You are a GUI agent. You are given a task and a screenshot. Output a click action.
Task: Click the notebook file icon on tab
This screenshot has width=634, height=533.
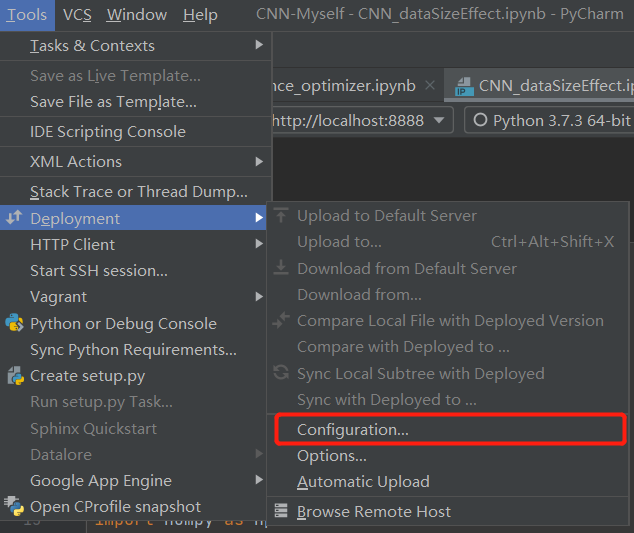pos(464,86)
